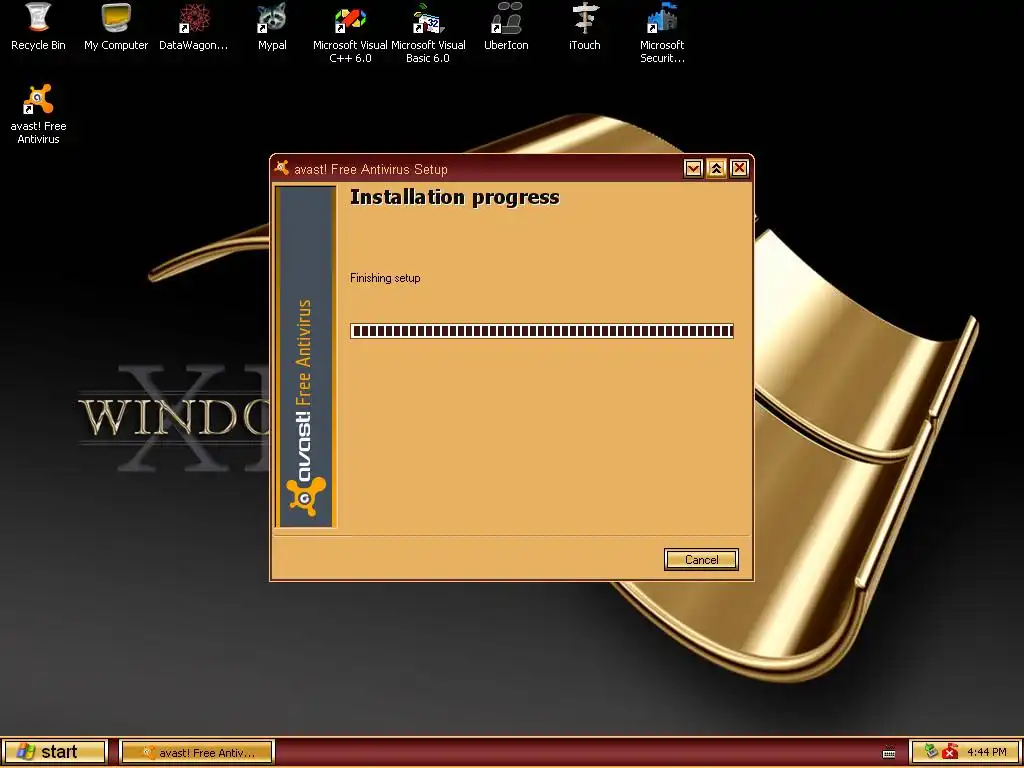Select the avast! Free Antivirus desktop shortcut
Screen dimensions: 1024x768
click(x=39, y=112)
